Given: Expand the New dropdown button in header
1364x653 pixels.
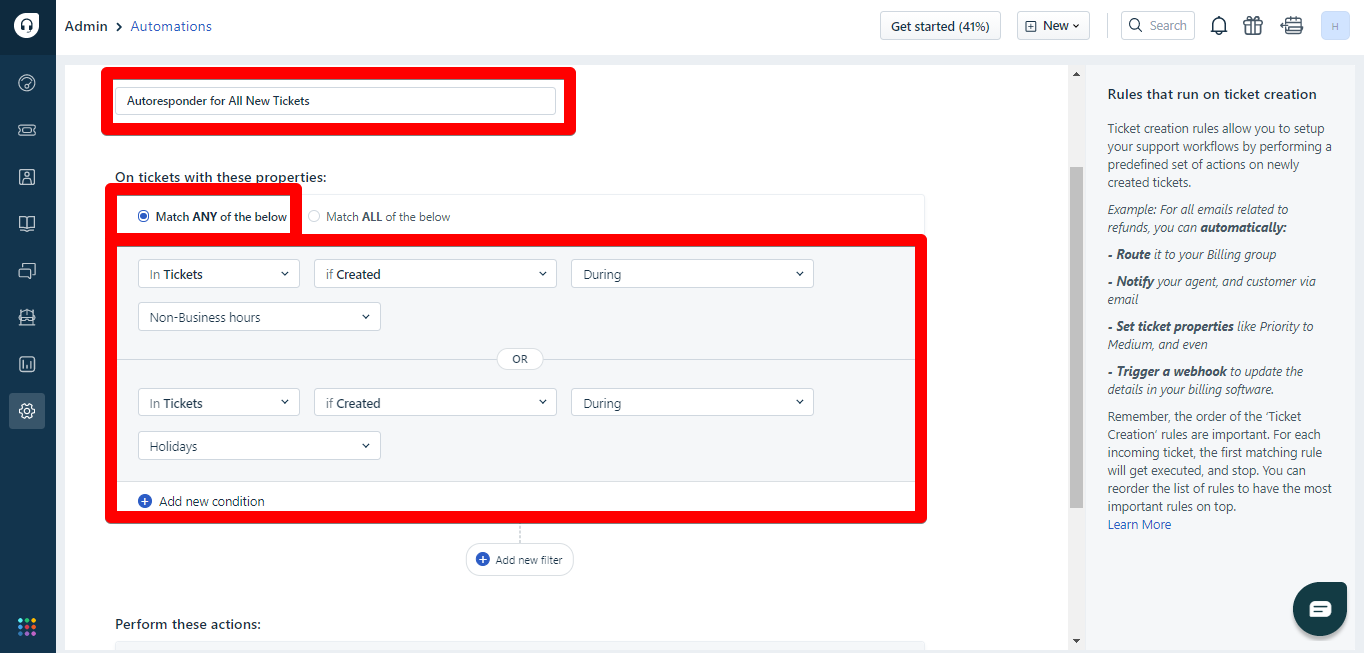Looking at the screenshot, I should coord(1053,26).
